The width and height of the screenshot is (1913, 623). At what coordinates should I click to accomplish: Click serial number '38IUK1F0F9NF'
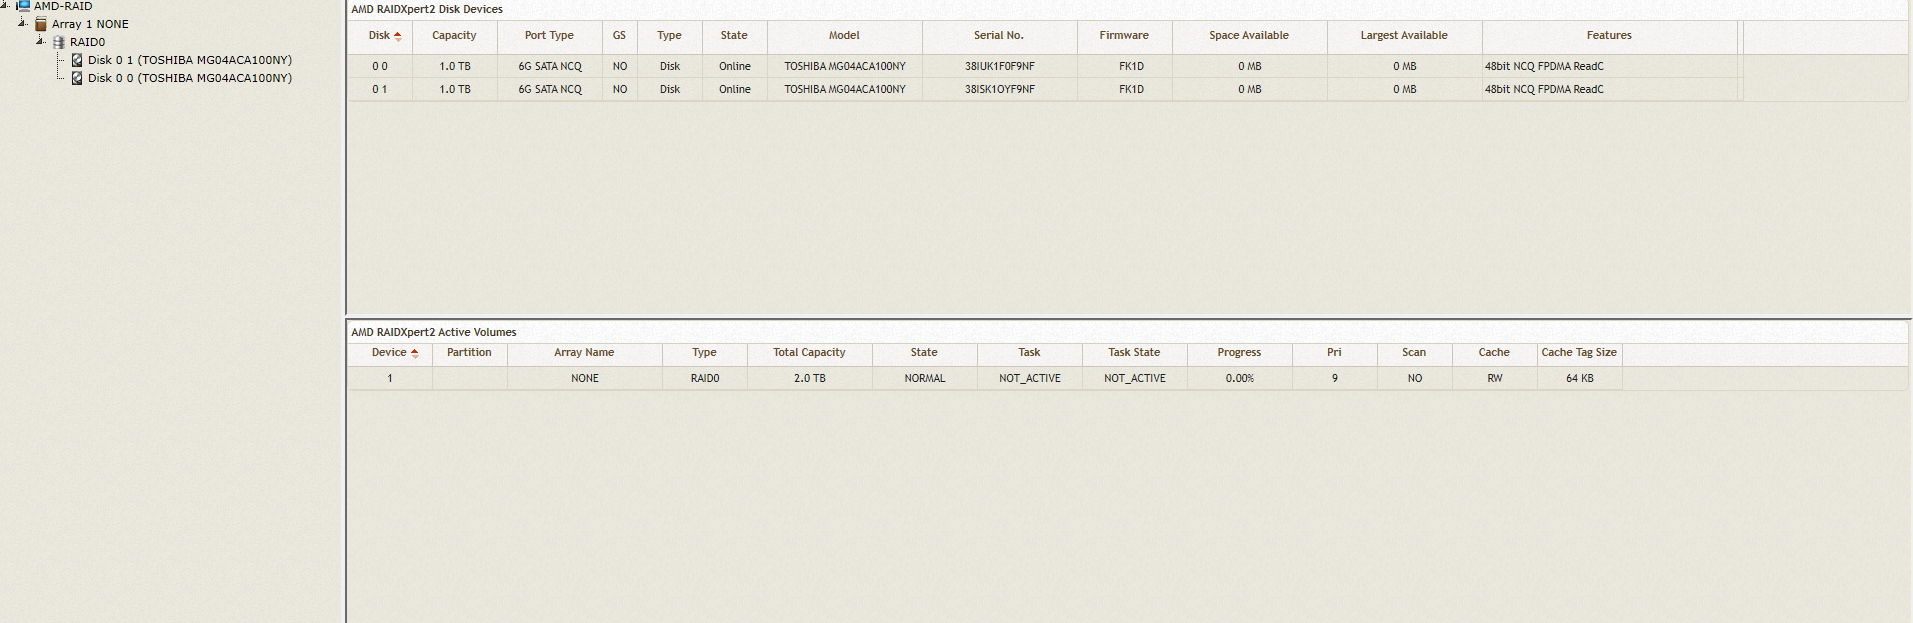click(1000, 66)
